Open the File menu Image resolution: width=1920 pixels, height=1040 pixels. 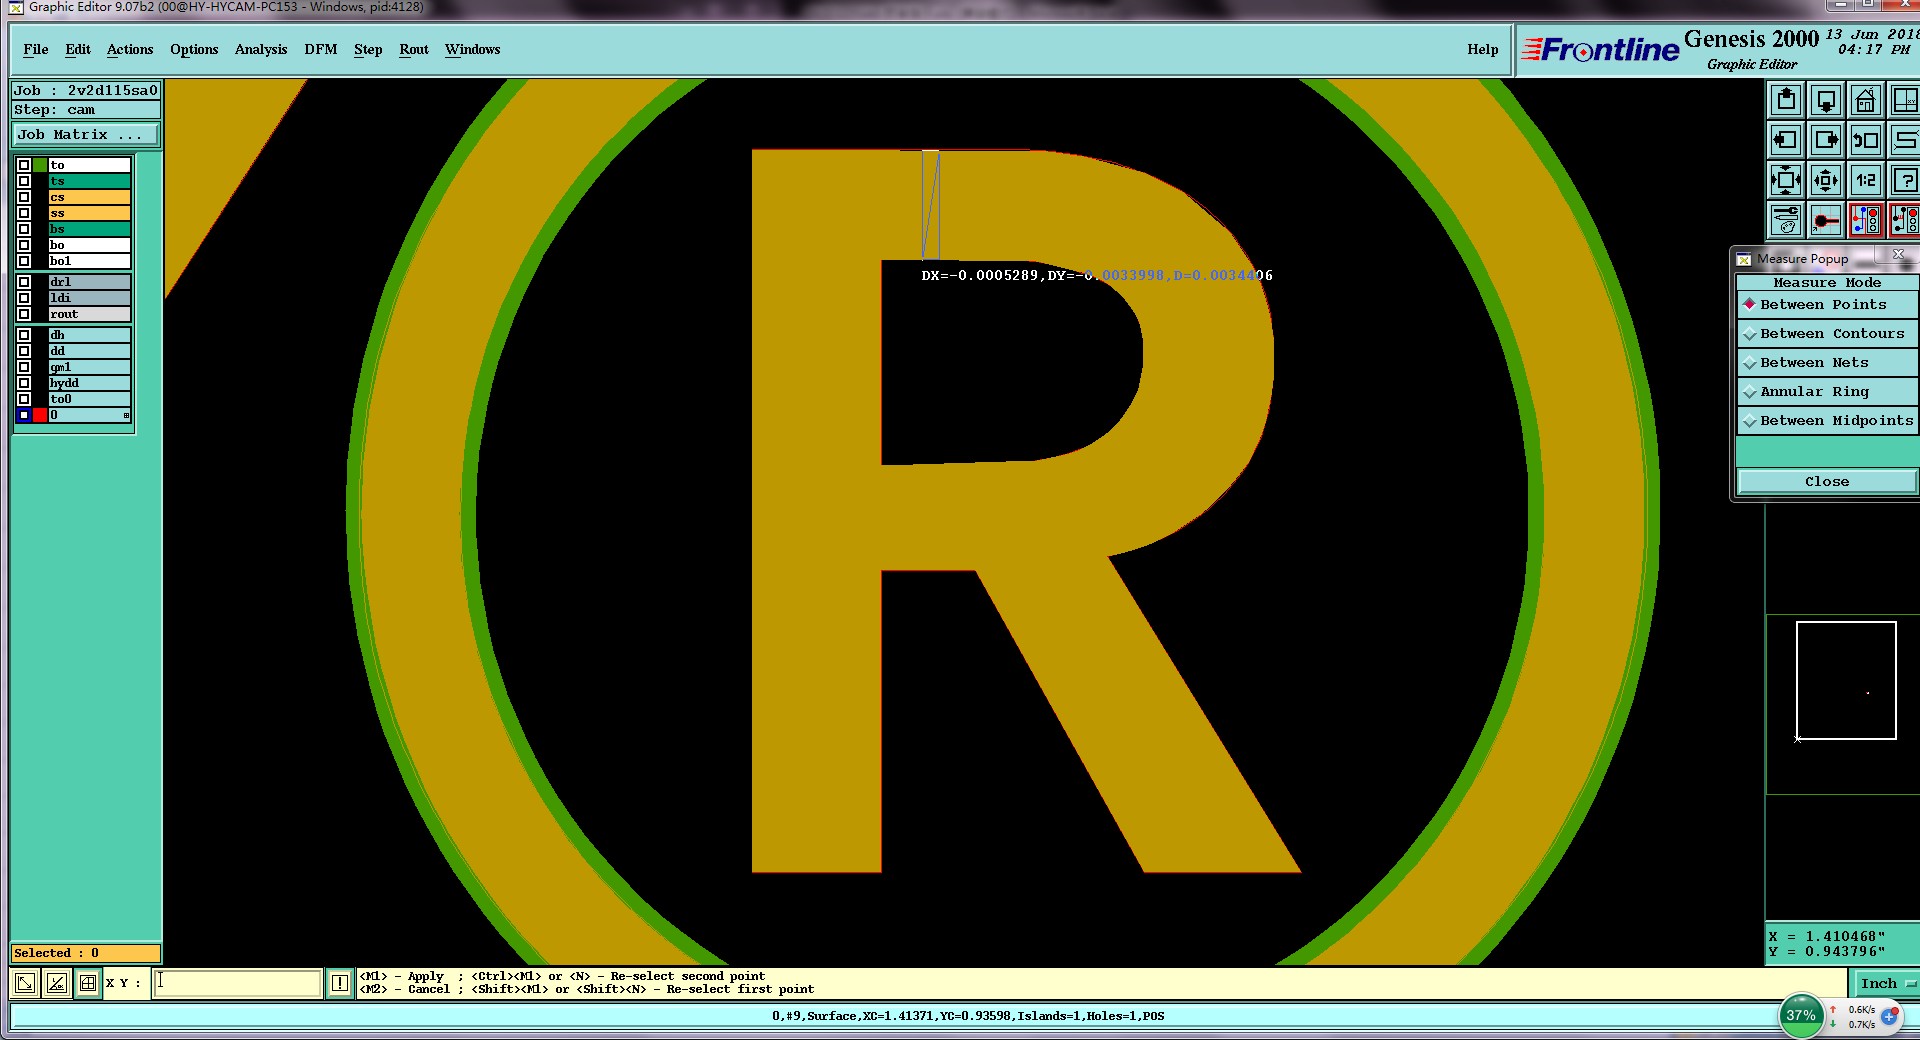point(36,49)
